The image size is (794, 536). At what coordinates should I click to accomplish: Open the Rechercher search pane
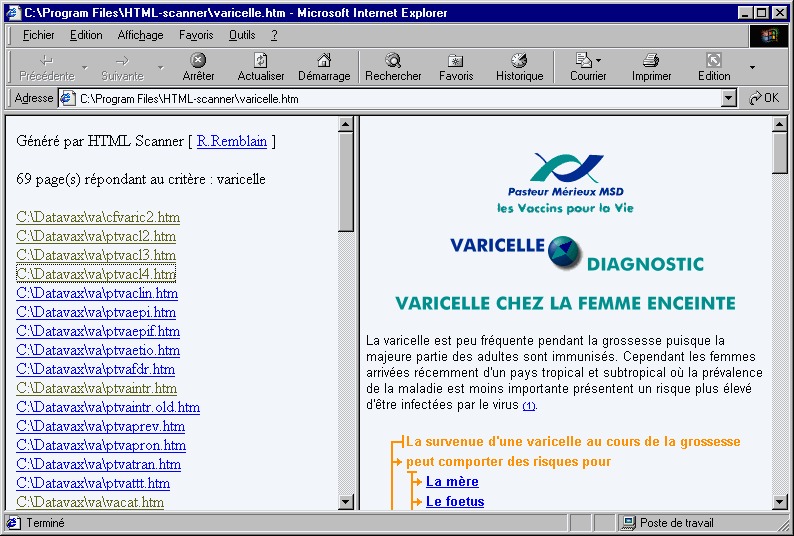click(393, 67)
